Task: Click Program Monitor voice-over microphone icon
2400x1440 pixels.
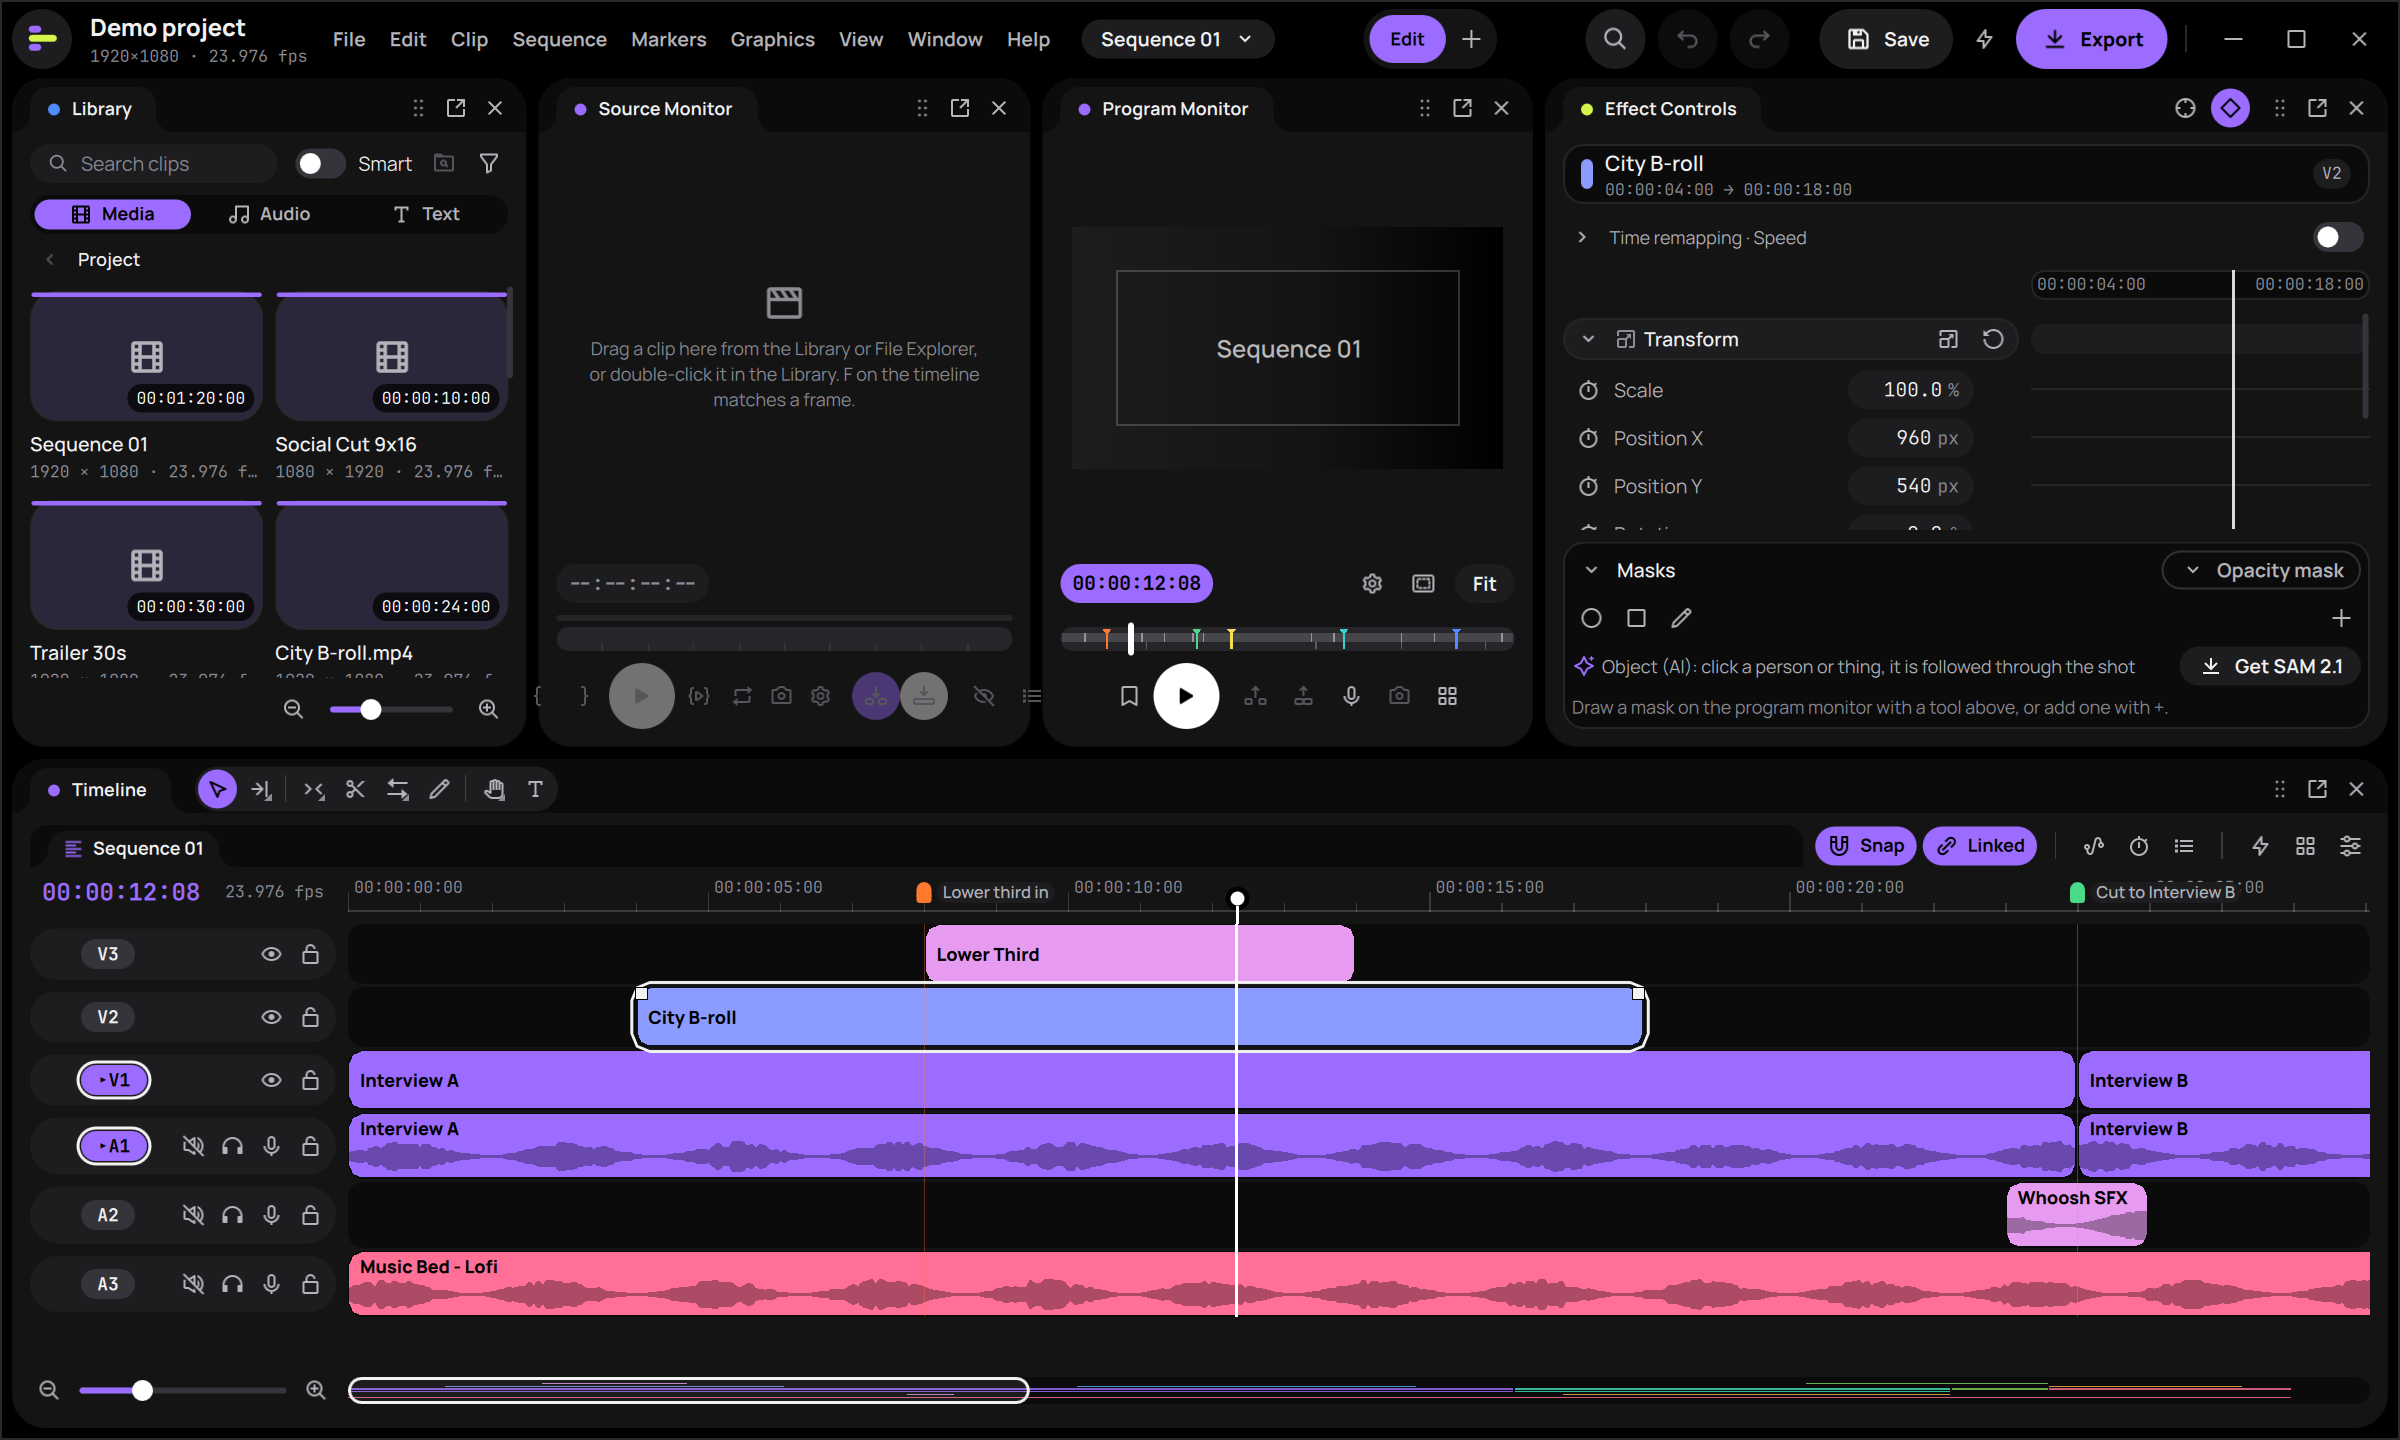Action: click(1351, 696)
